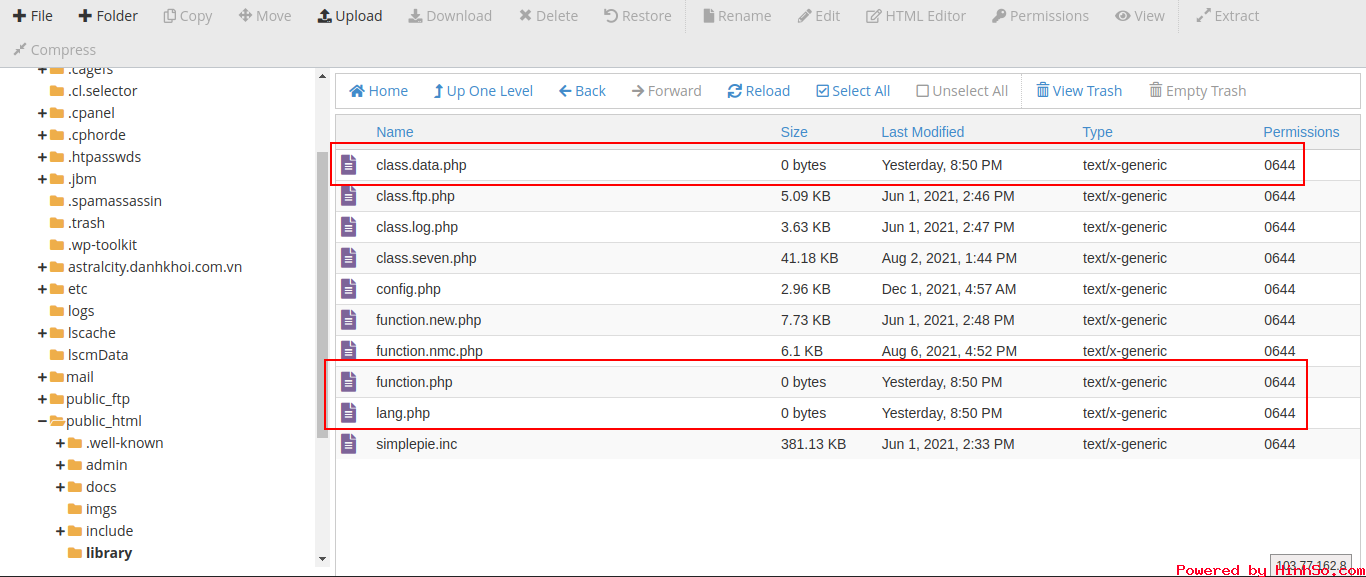This screenshot has width=1366, height=577.
Task: Go to Home directory
Action: tap(378, 91)
